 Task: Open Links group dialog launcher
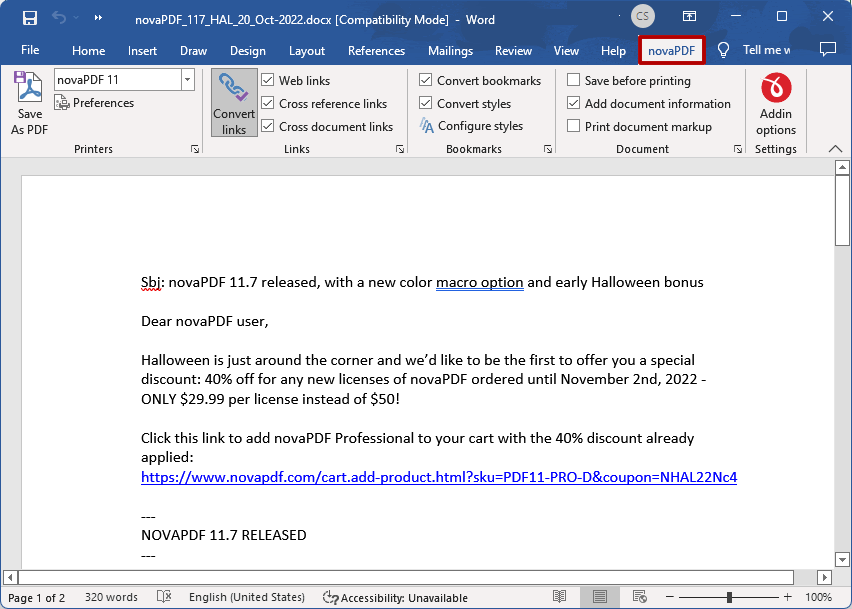pos(400,149)
